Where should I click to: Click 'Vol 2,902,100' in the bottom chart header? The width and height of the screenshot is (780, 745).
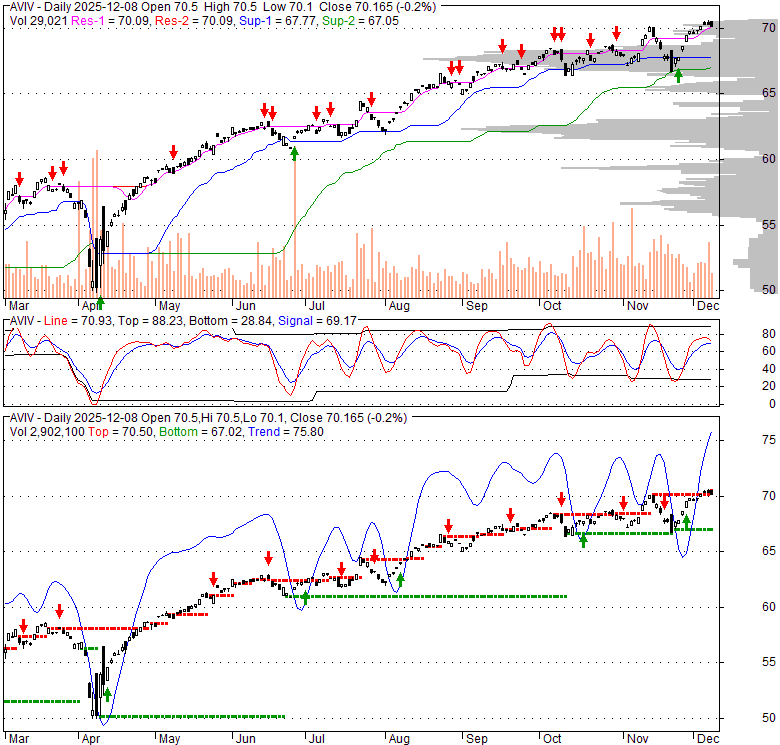pyautogui.click(x=47, y=432)
